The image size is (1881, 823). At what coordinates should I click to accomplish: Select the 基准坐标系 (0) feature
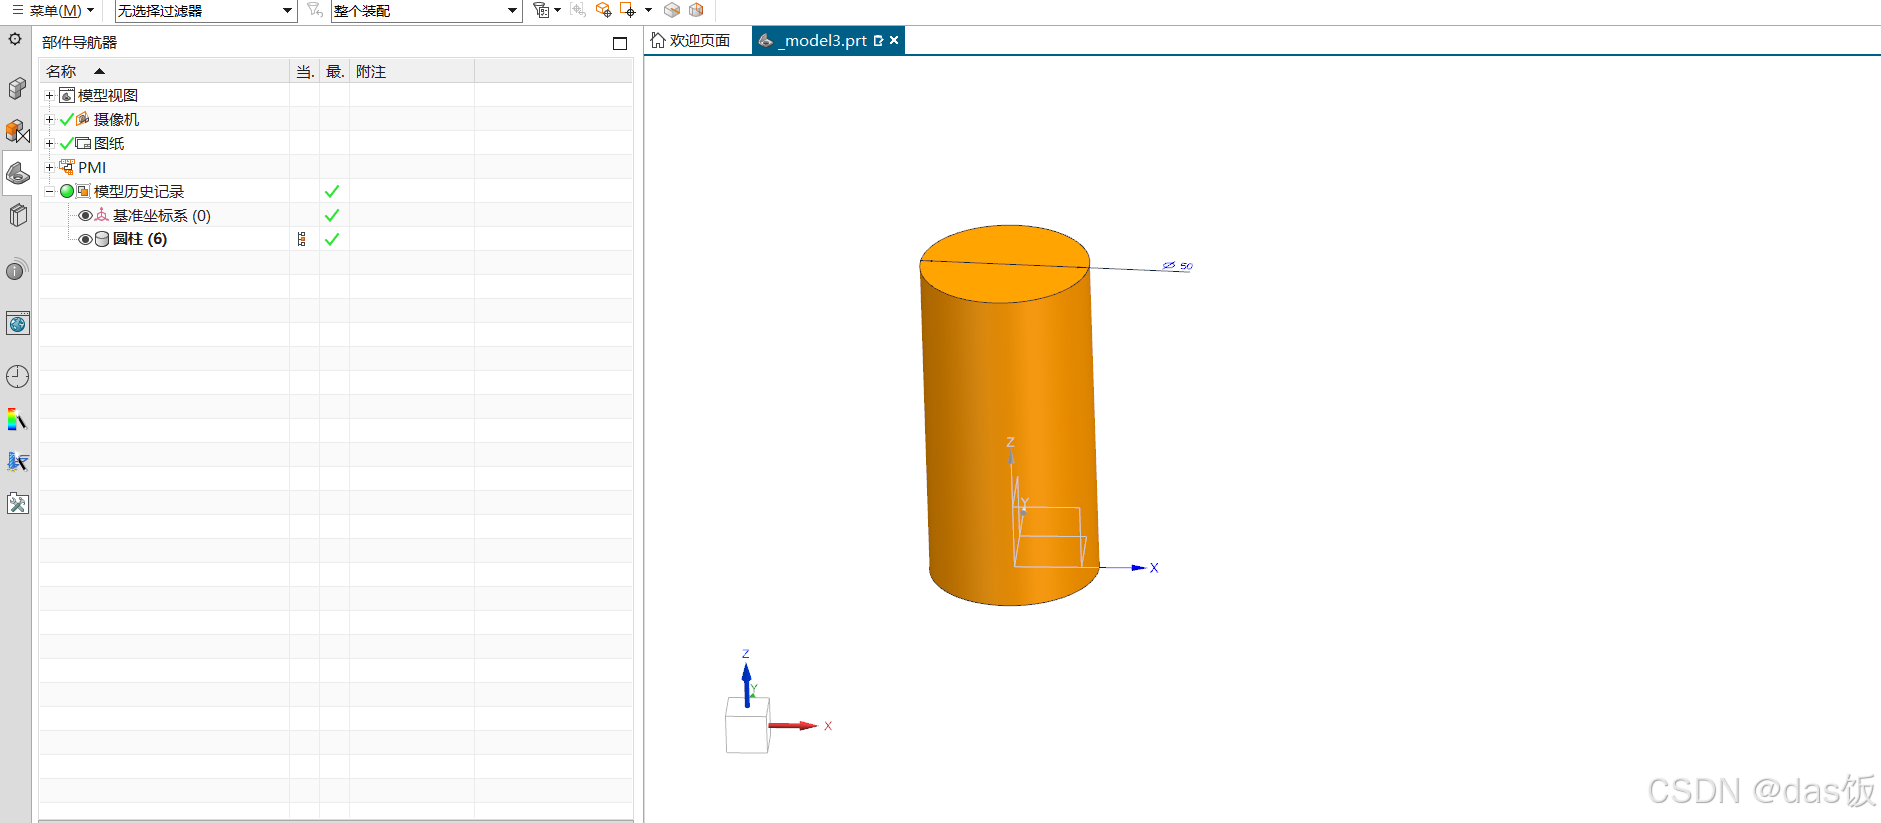pyautogui.click(x=161, y=215)
